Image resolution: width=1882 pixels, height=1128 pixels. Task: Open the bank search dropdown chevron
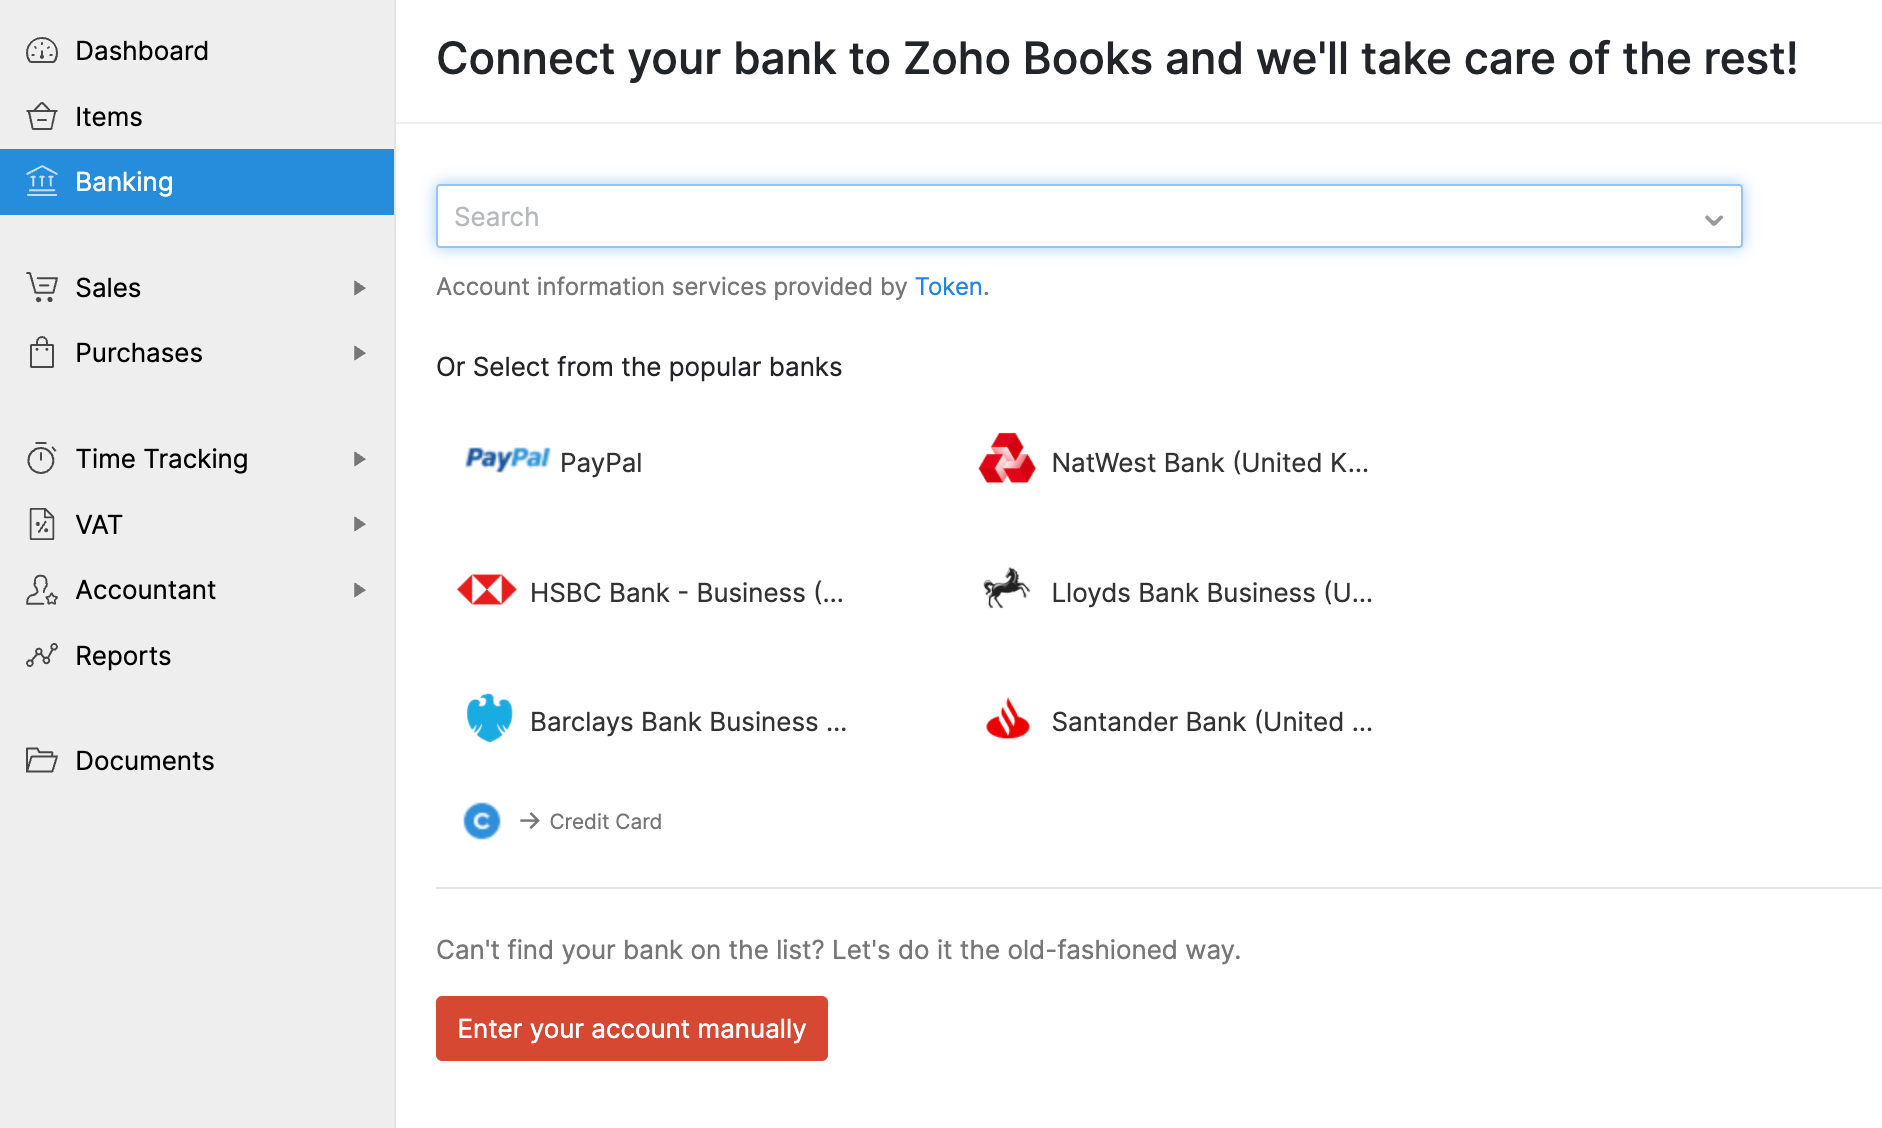(x=1713, y=219)
